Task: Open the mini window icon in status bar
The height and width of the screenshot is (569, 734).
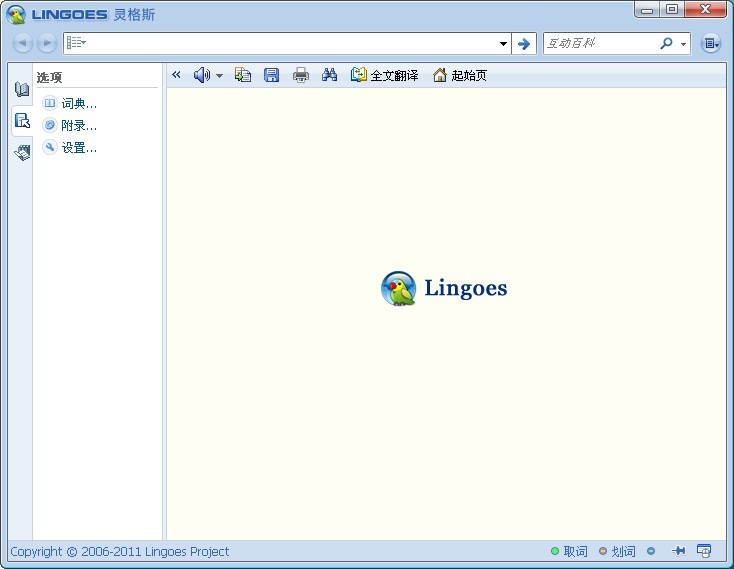Action: pos(704,551)
